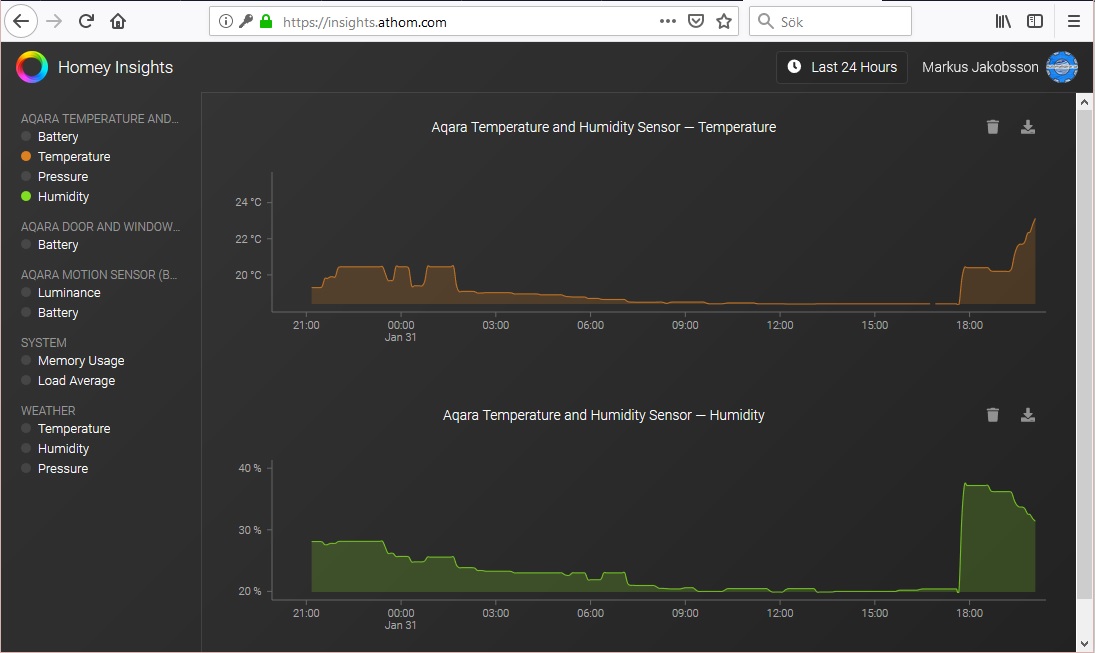Toggle Aqara Door and Window Battery log
This screenshot has width=1095, height=653.
pos(58,245)
